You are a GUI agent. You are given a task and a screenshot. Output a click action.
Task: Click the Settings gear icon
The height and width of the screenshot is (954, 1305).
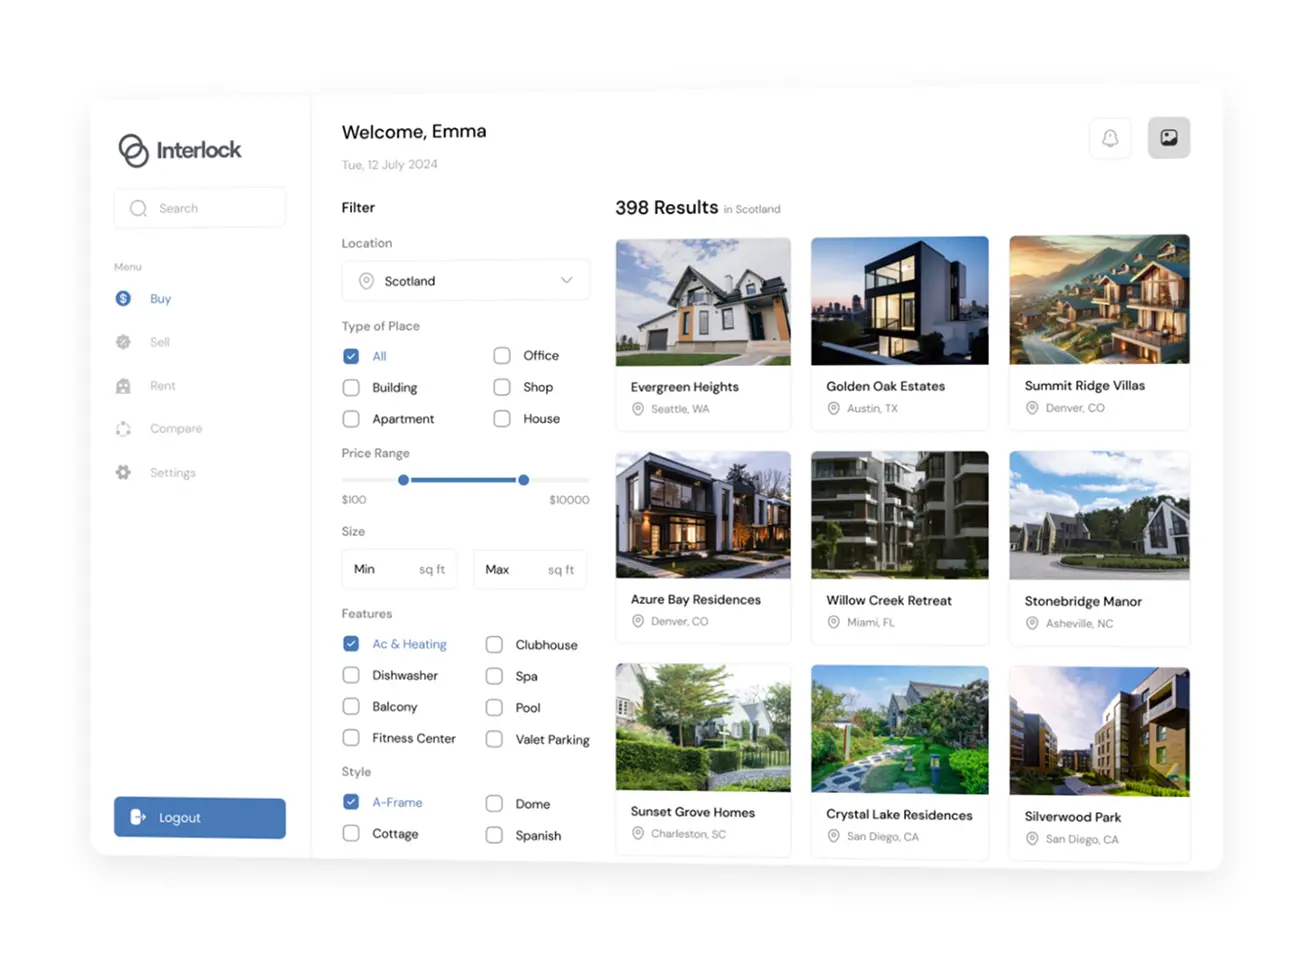pyautogui.click(x=122, y=472)
